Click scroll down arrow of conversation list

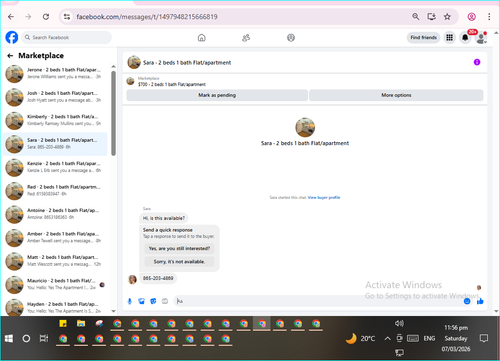(113, 311)
